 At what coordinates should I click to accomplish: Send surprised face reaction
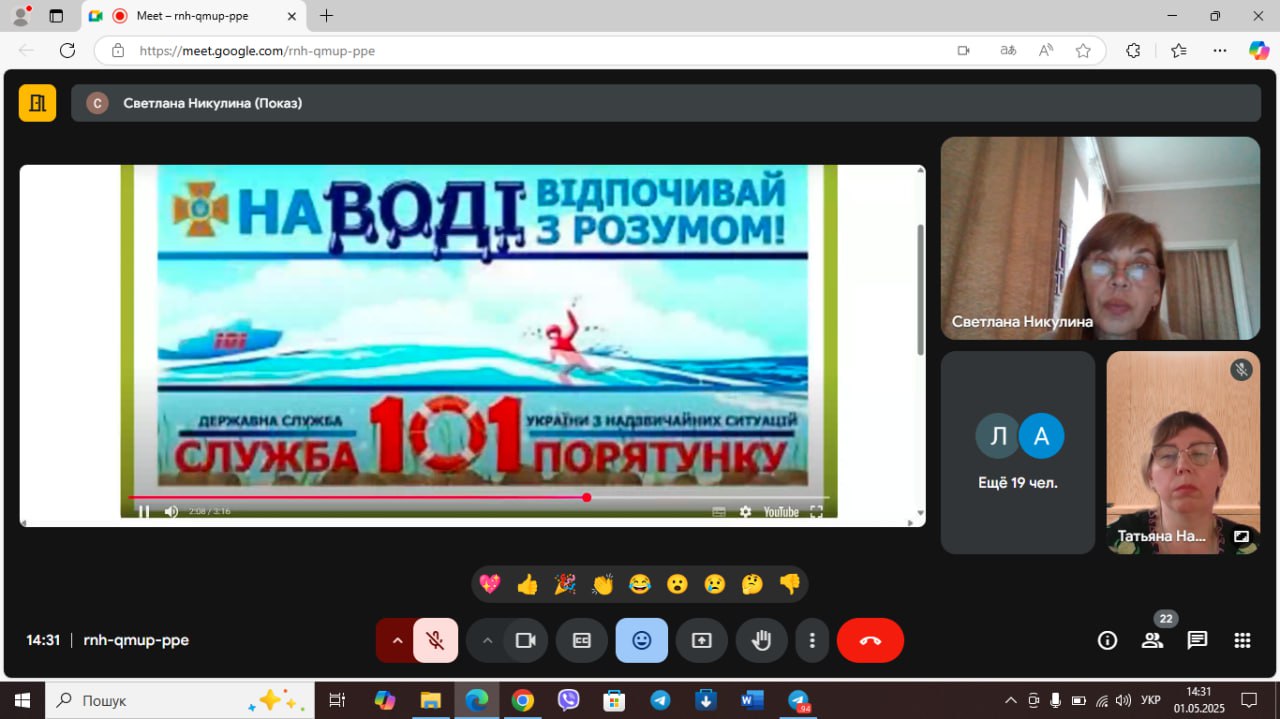click(x=677, y=584)
